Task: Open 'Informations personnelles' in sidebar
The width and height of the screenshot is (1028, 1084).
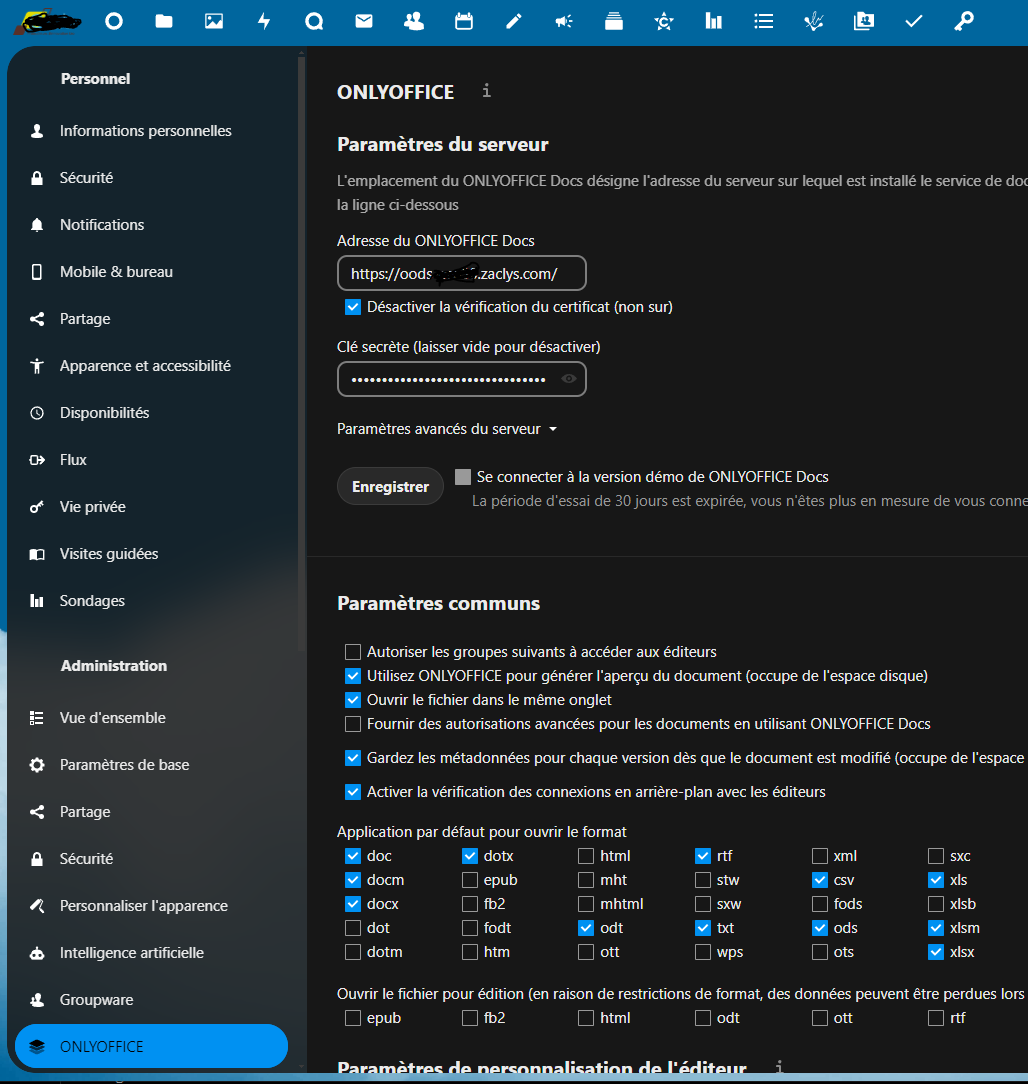Action: coord(145,131)
